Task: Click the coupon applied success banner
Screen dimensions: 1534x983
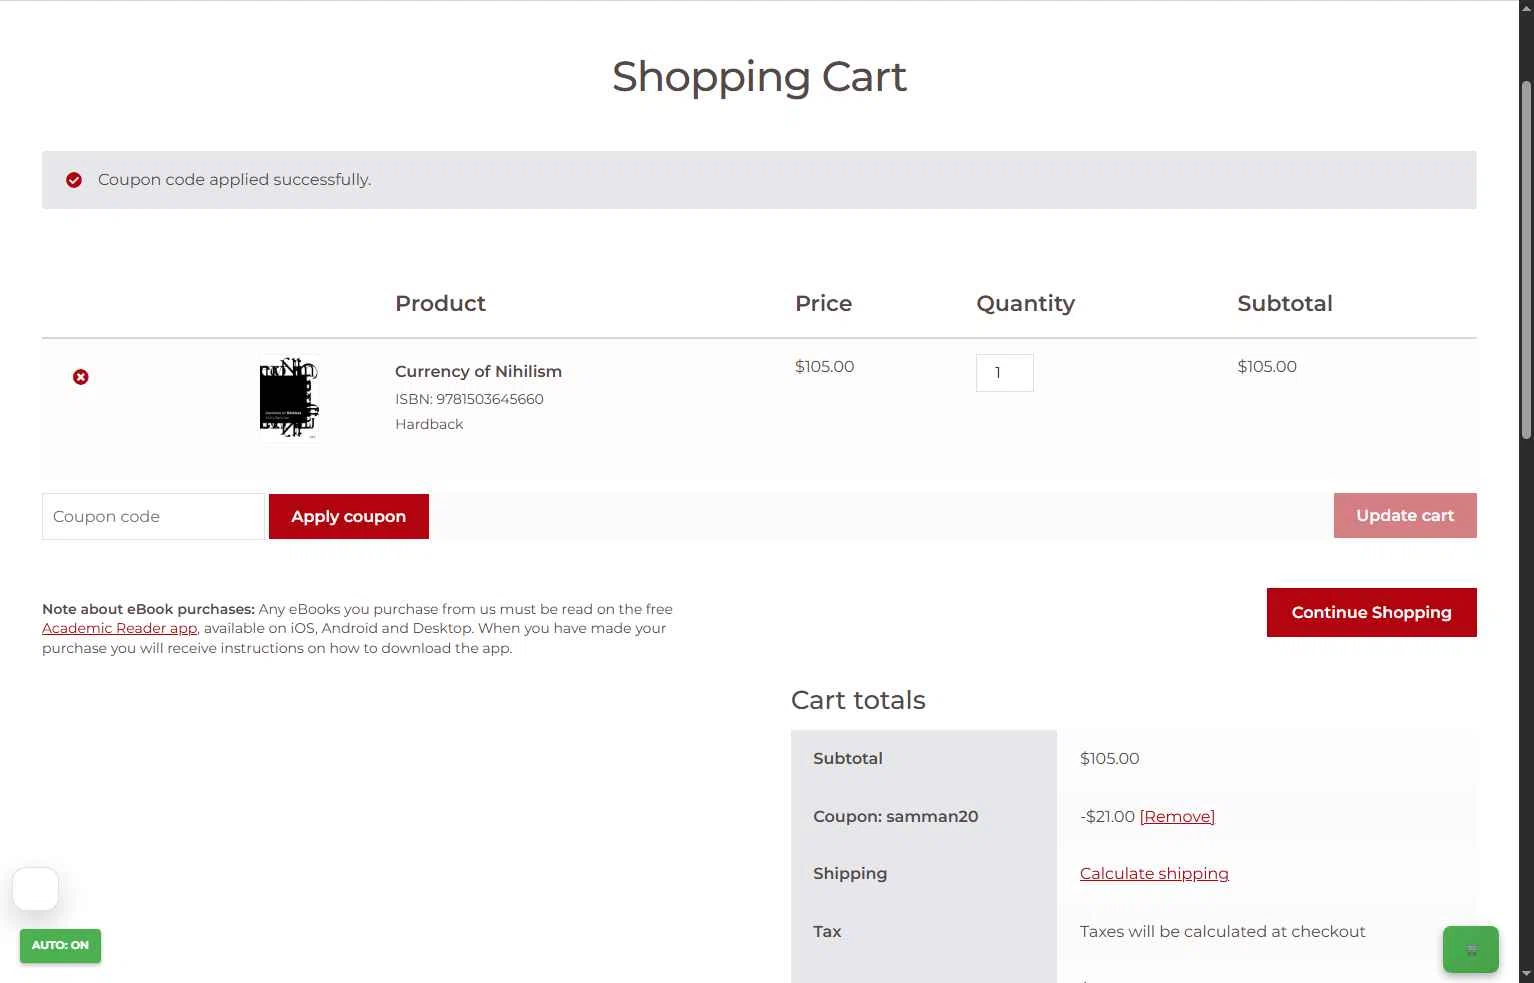Action: (759, 180)
